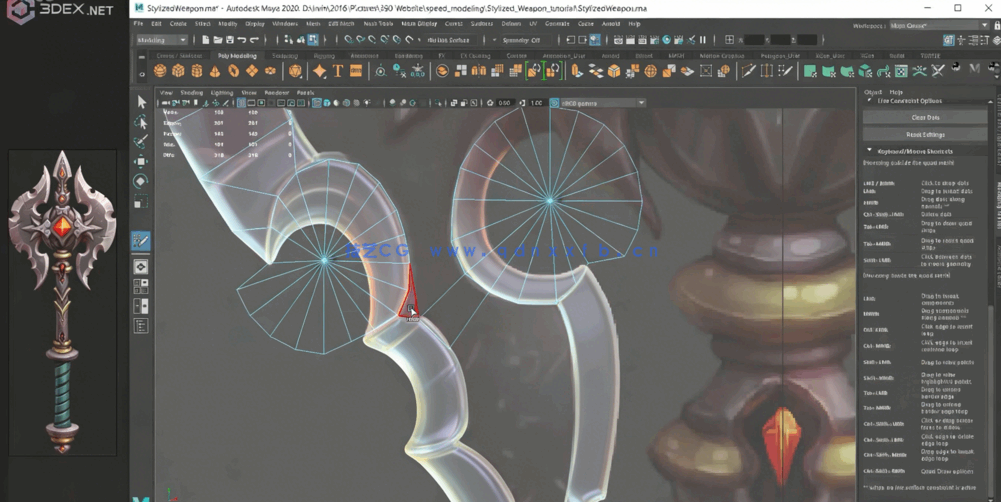
Task: Click the Combine meshes shelf icon
Action: 442,71
